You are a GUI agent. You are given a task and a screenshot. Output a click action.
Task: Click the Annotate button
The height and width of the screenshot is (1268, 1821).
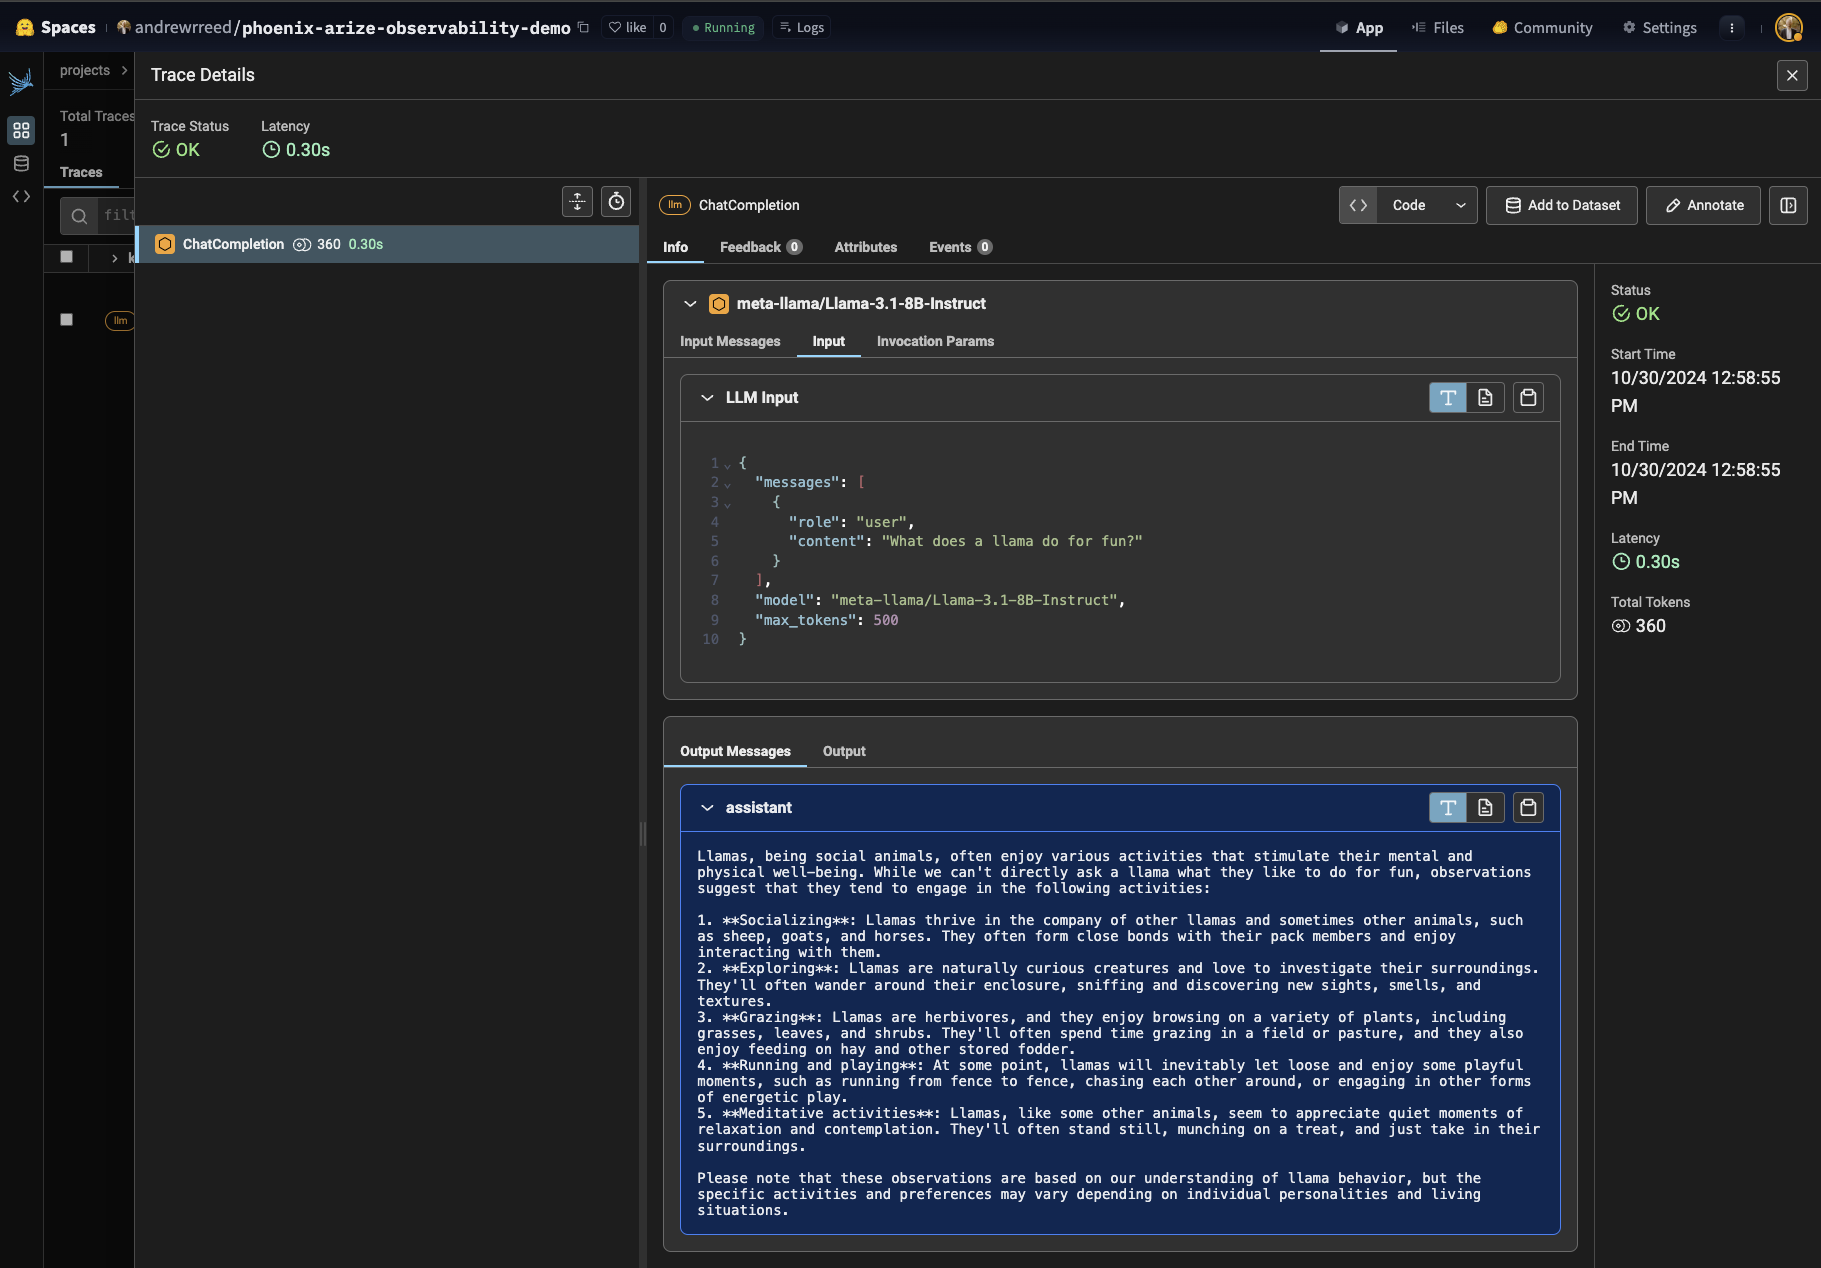1703,205
